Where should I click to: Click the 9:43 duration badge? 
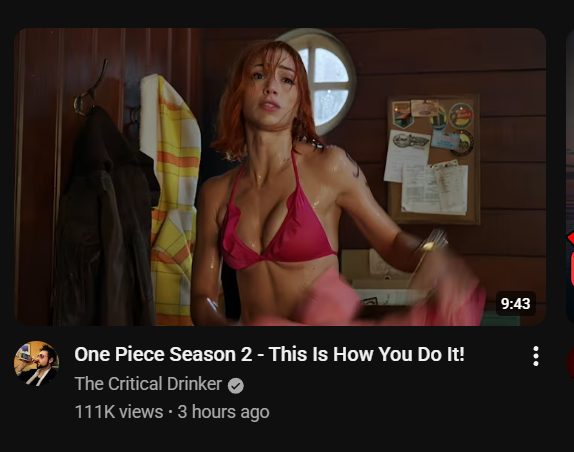pos(515,303)
